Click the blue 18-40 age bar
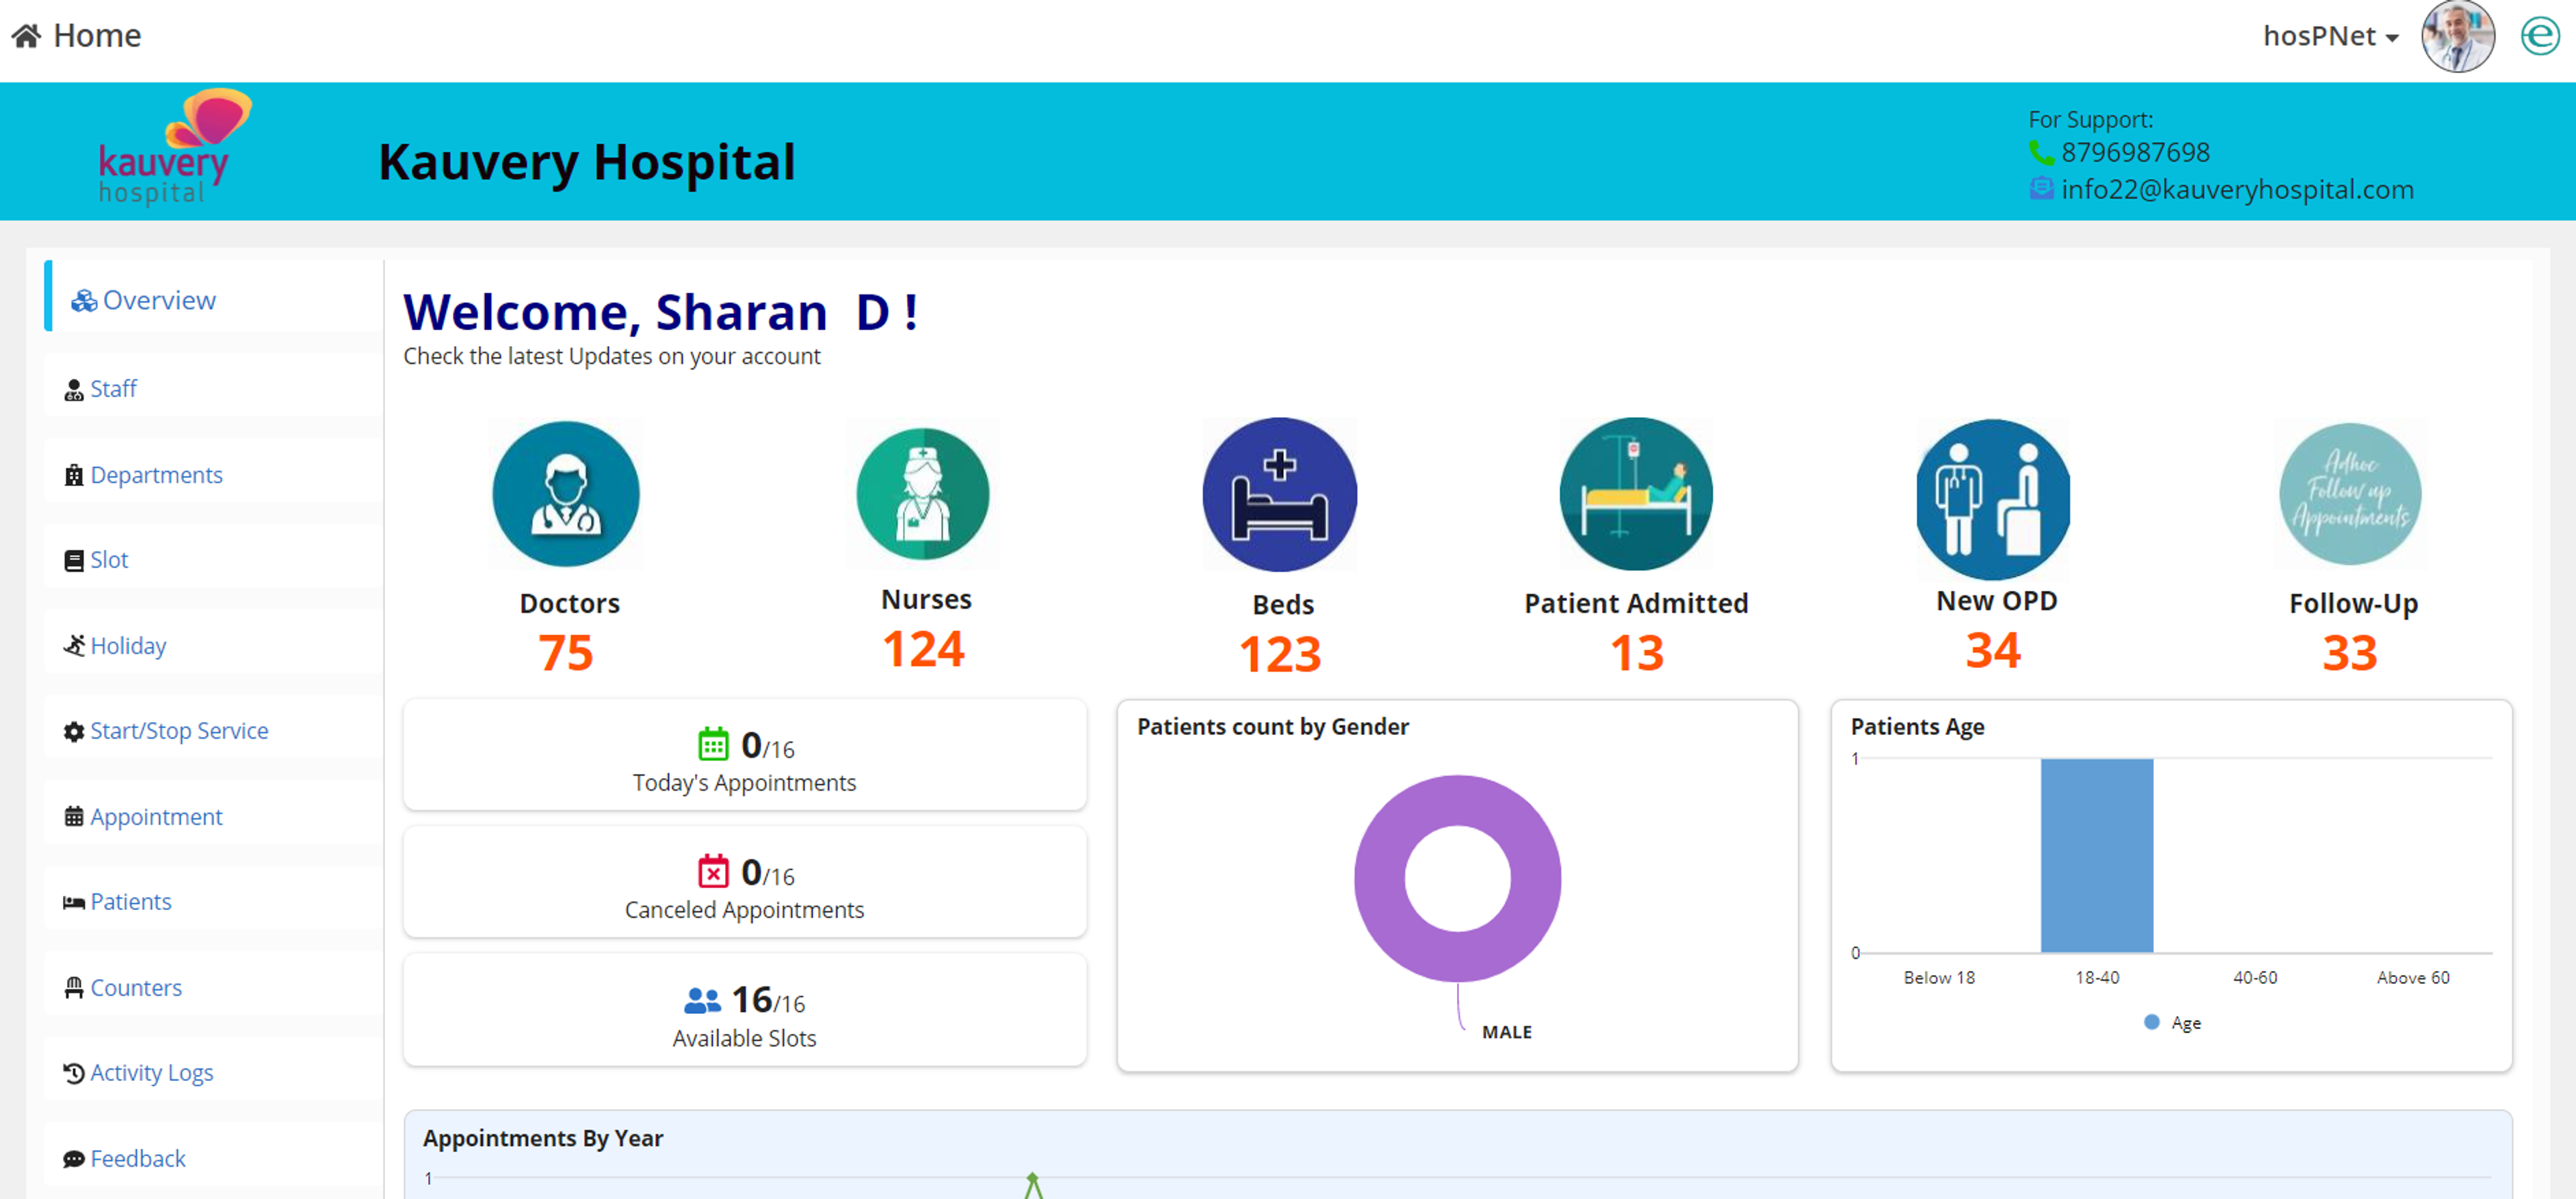 coord(2097,856)
